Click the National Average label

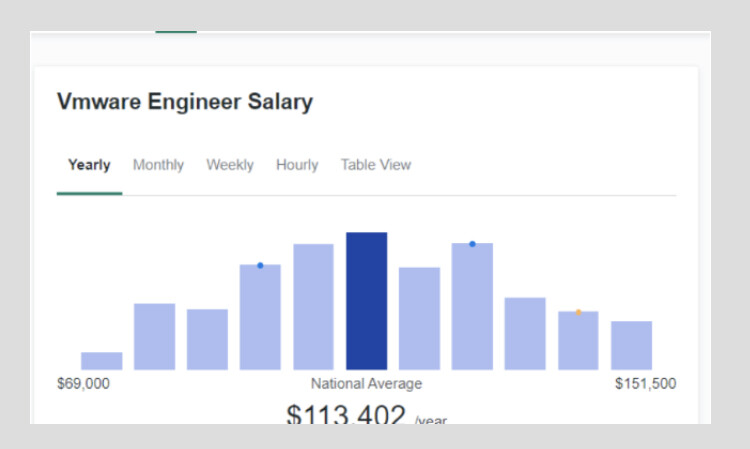[366, 383]
